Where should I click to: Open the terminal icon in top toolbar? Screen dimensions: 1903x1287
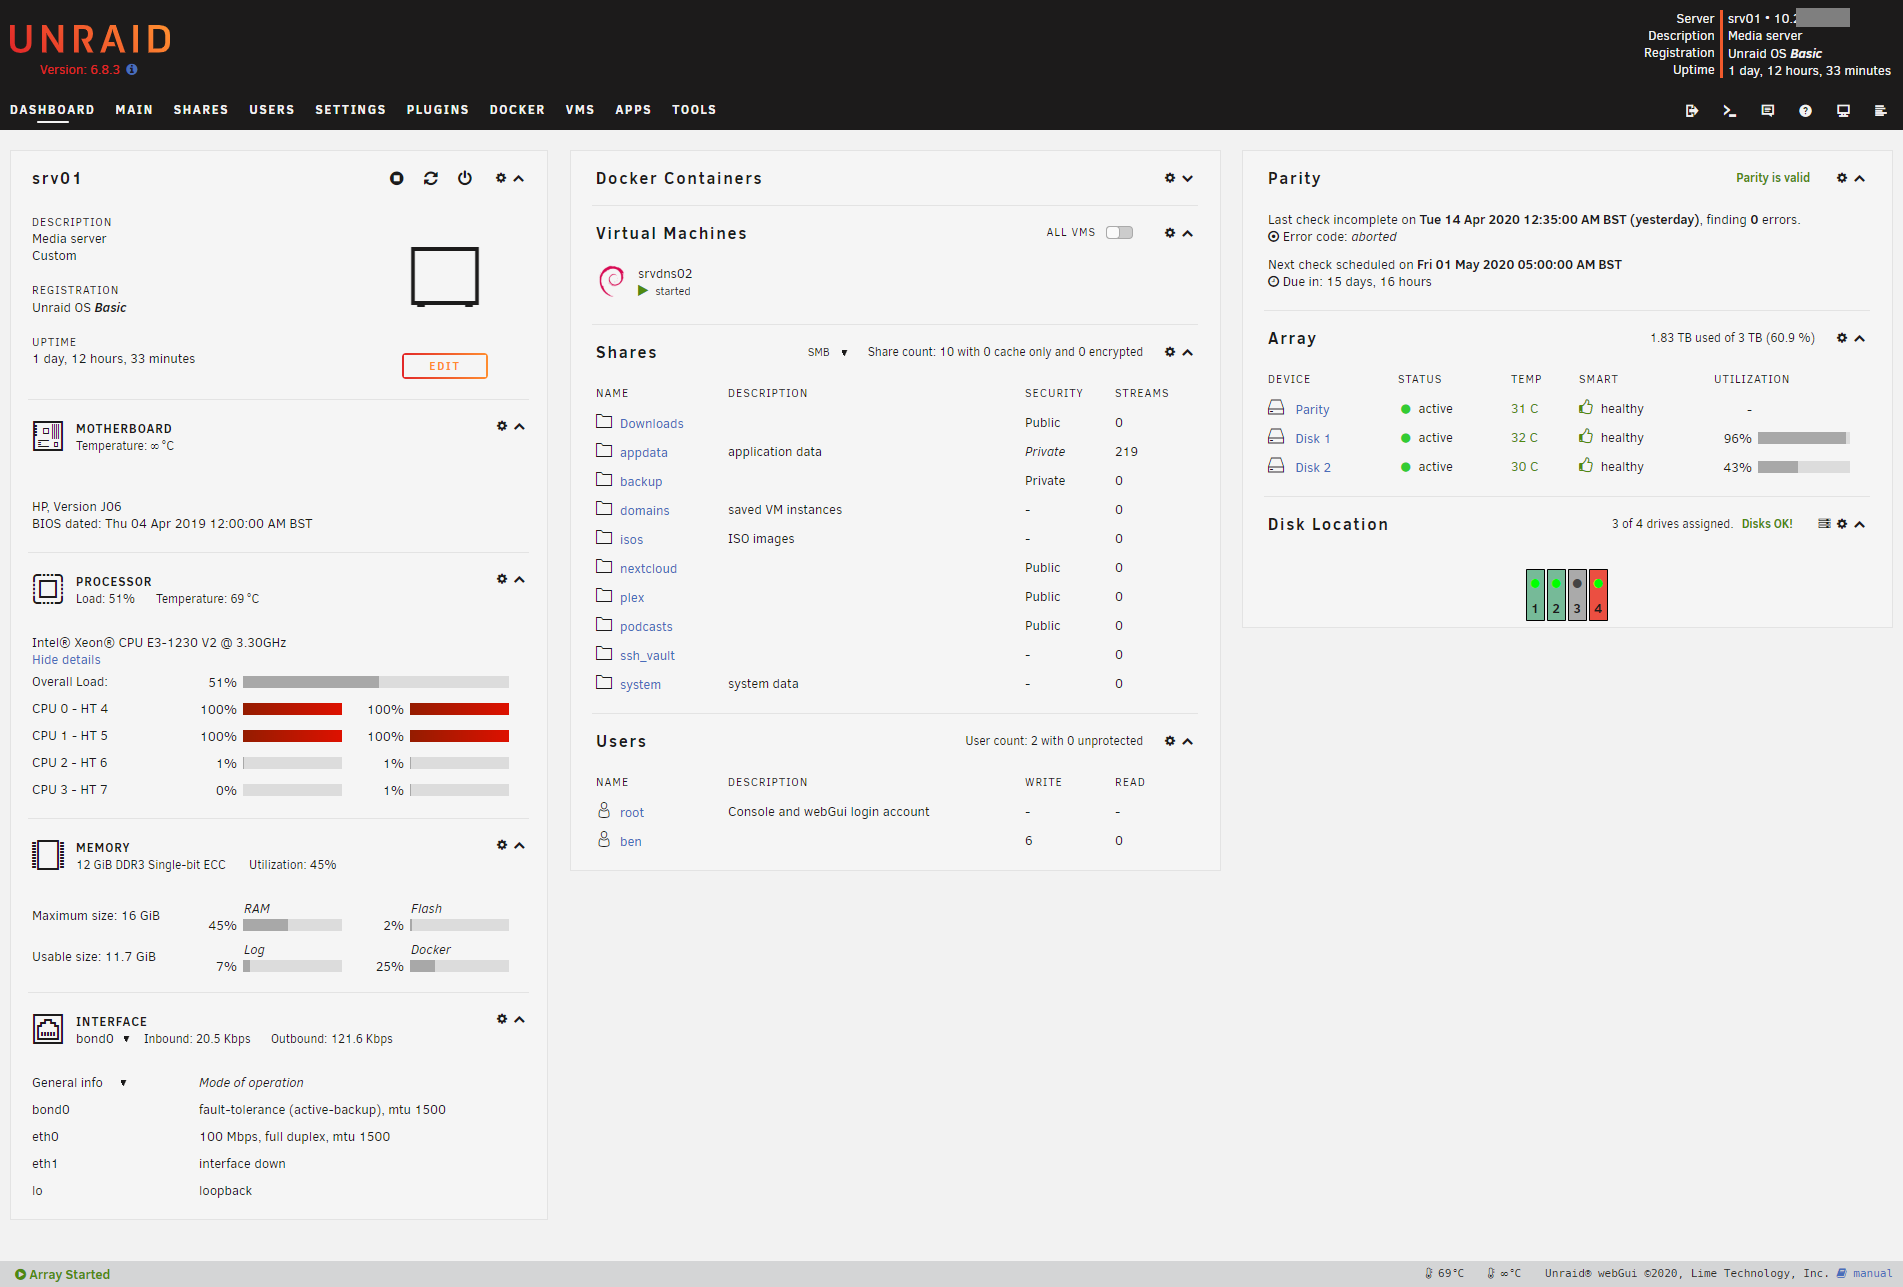pos(1729,111)
